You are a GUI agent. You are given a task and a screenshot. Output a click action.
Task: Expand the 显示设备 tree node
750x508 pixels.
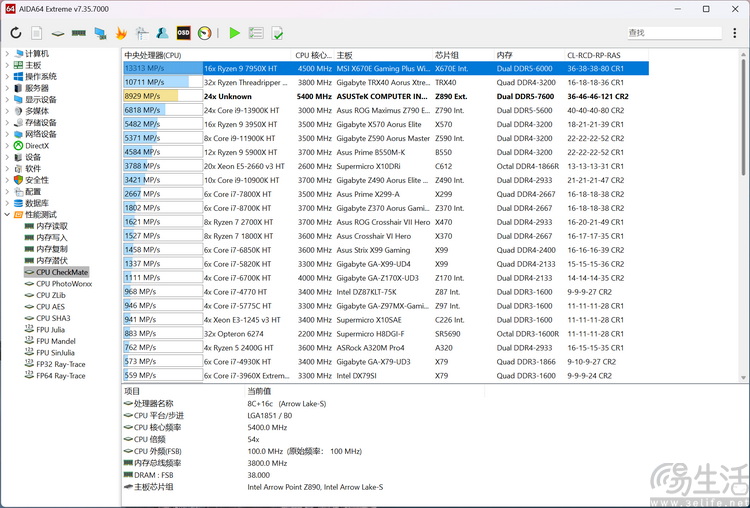click(7, 99)
